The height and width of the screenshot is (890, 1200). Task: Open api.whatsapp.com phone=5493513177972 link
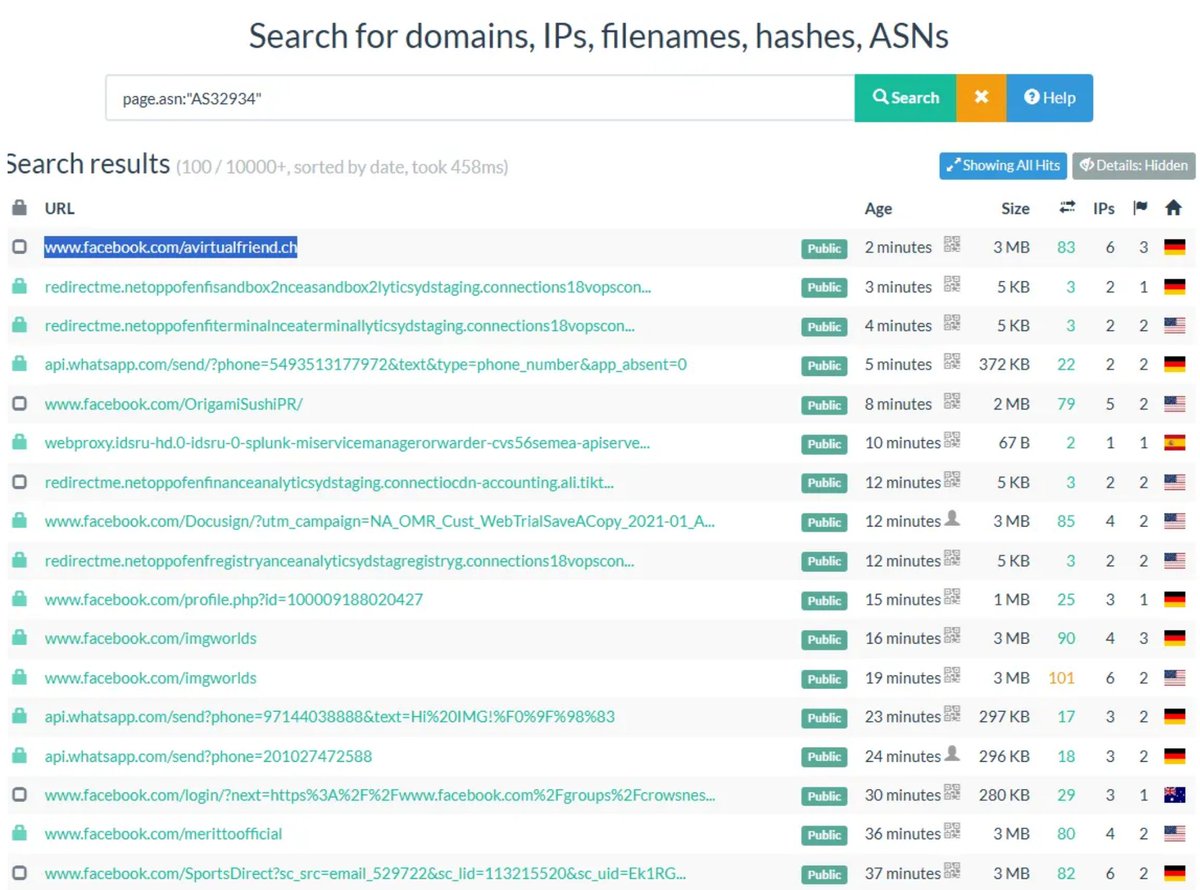366,365
